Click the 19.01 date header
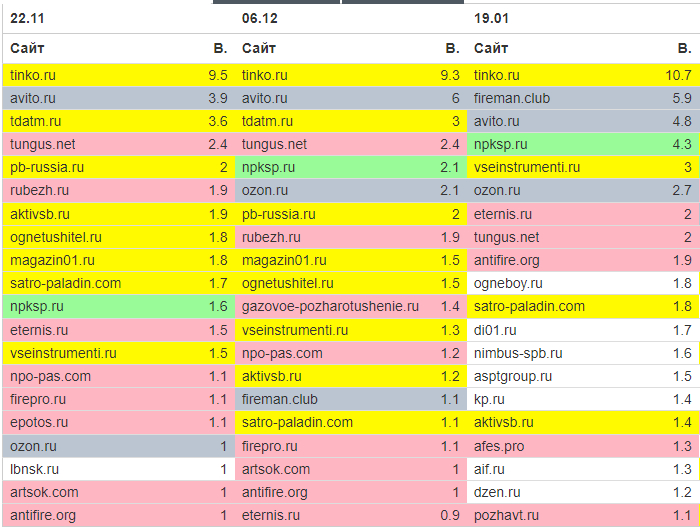700x527 pixels. (x=491, y=18)
